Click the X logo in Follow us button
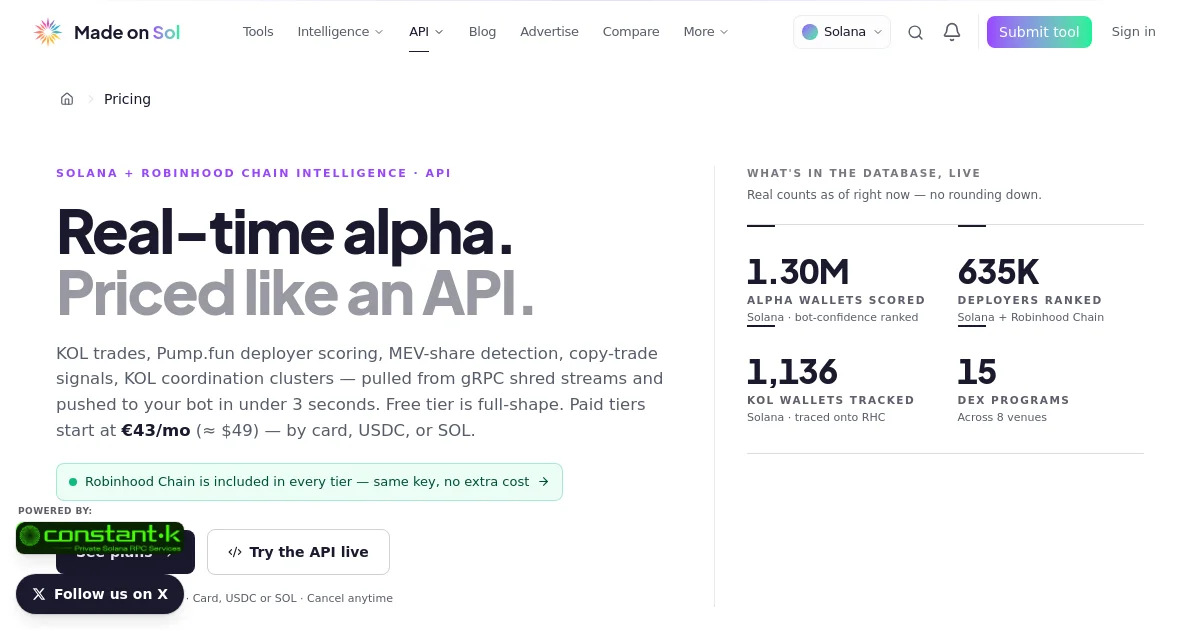Screen dimensions: 1200x630 39,594
